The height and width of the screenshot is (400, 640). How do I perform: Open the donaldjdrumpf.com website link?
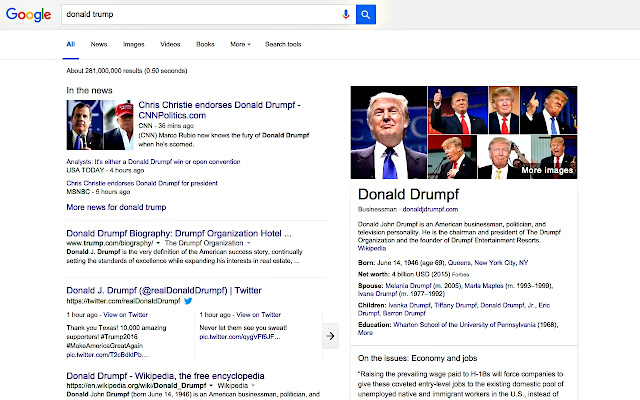430,209
